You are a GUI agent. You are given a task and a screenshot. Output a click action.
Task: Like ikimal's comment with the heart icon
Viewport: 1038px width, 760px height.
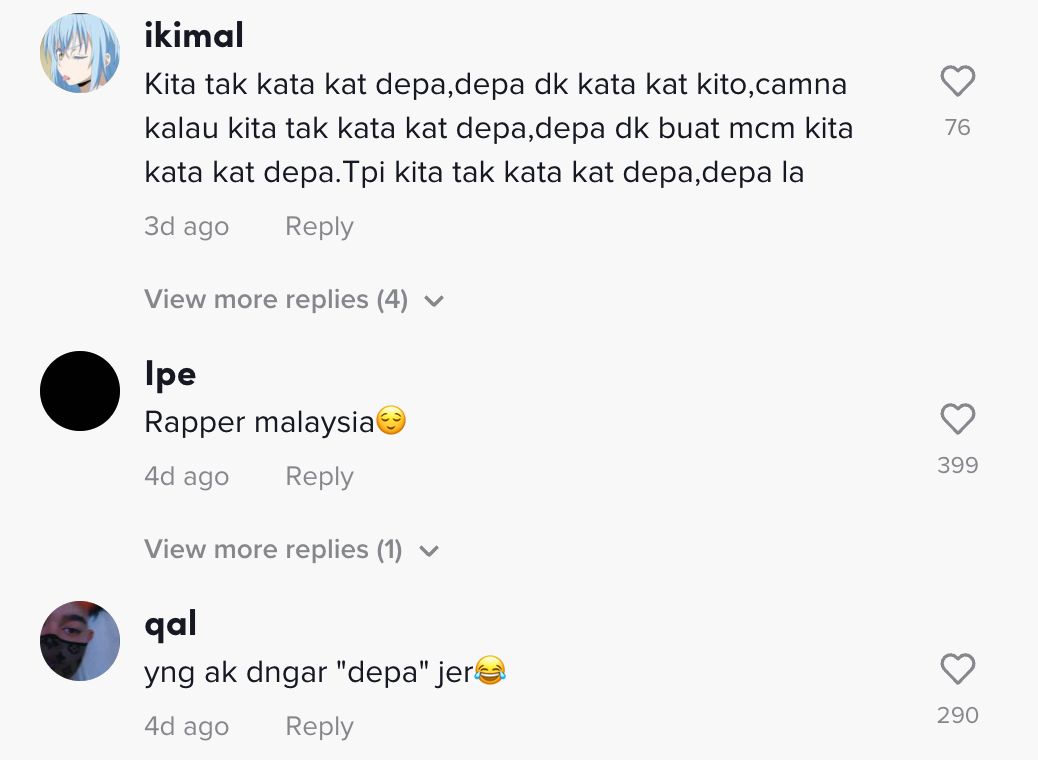(957, 82)
